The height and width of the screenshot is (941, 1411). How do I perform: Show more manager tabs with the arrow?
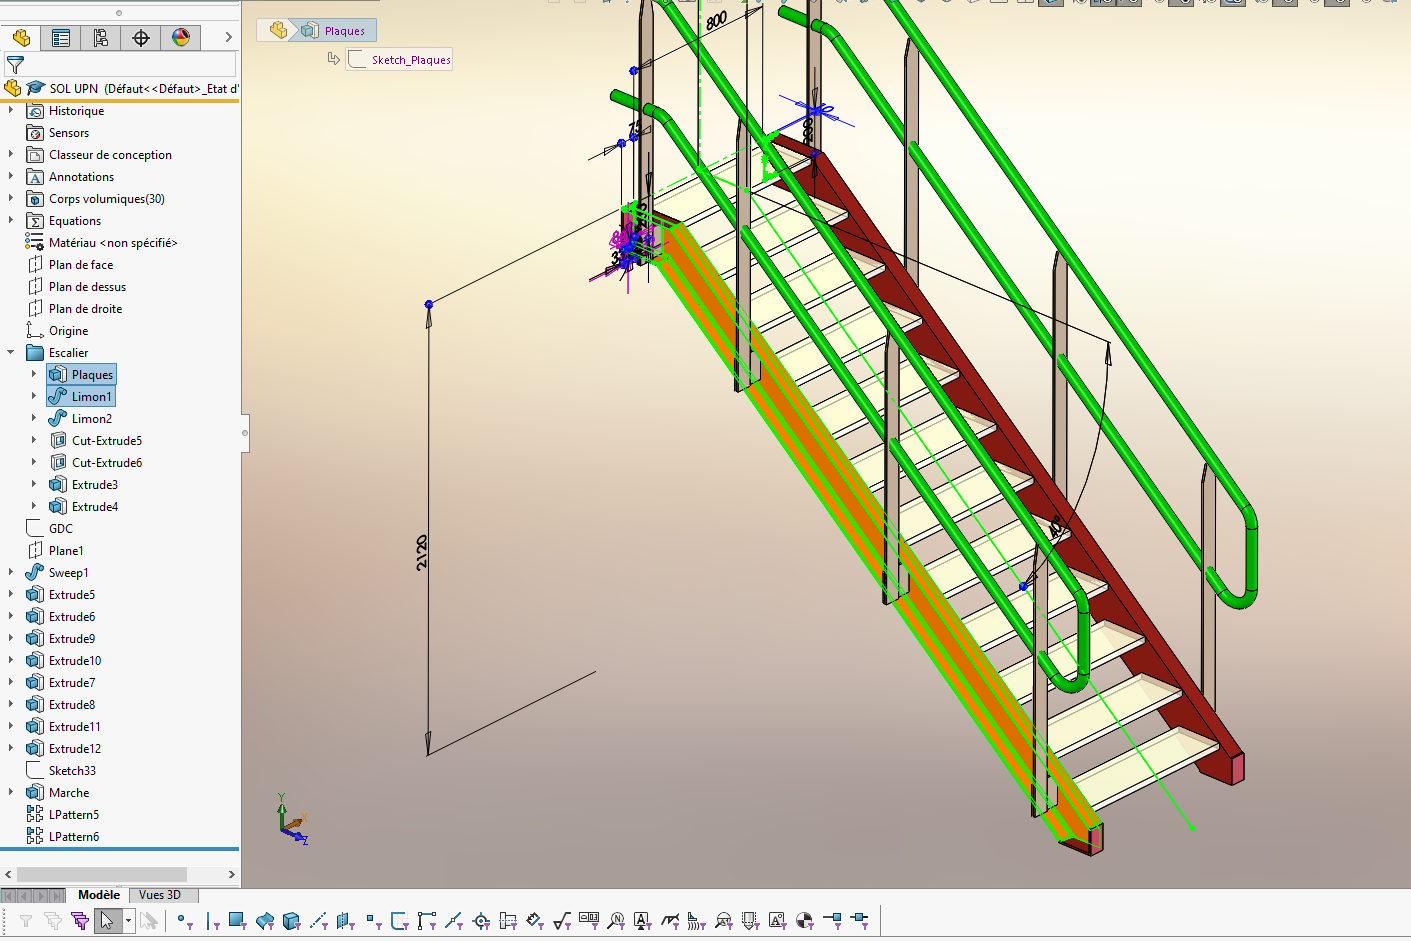click(228, 38)
